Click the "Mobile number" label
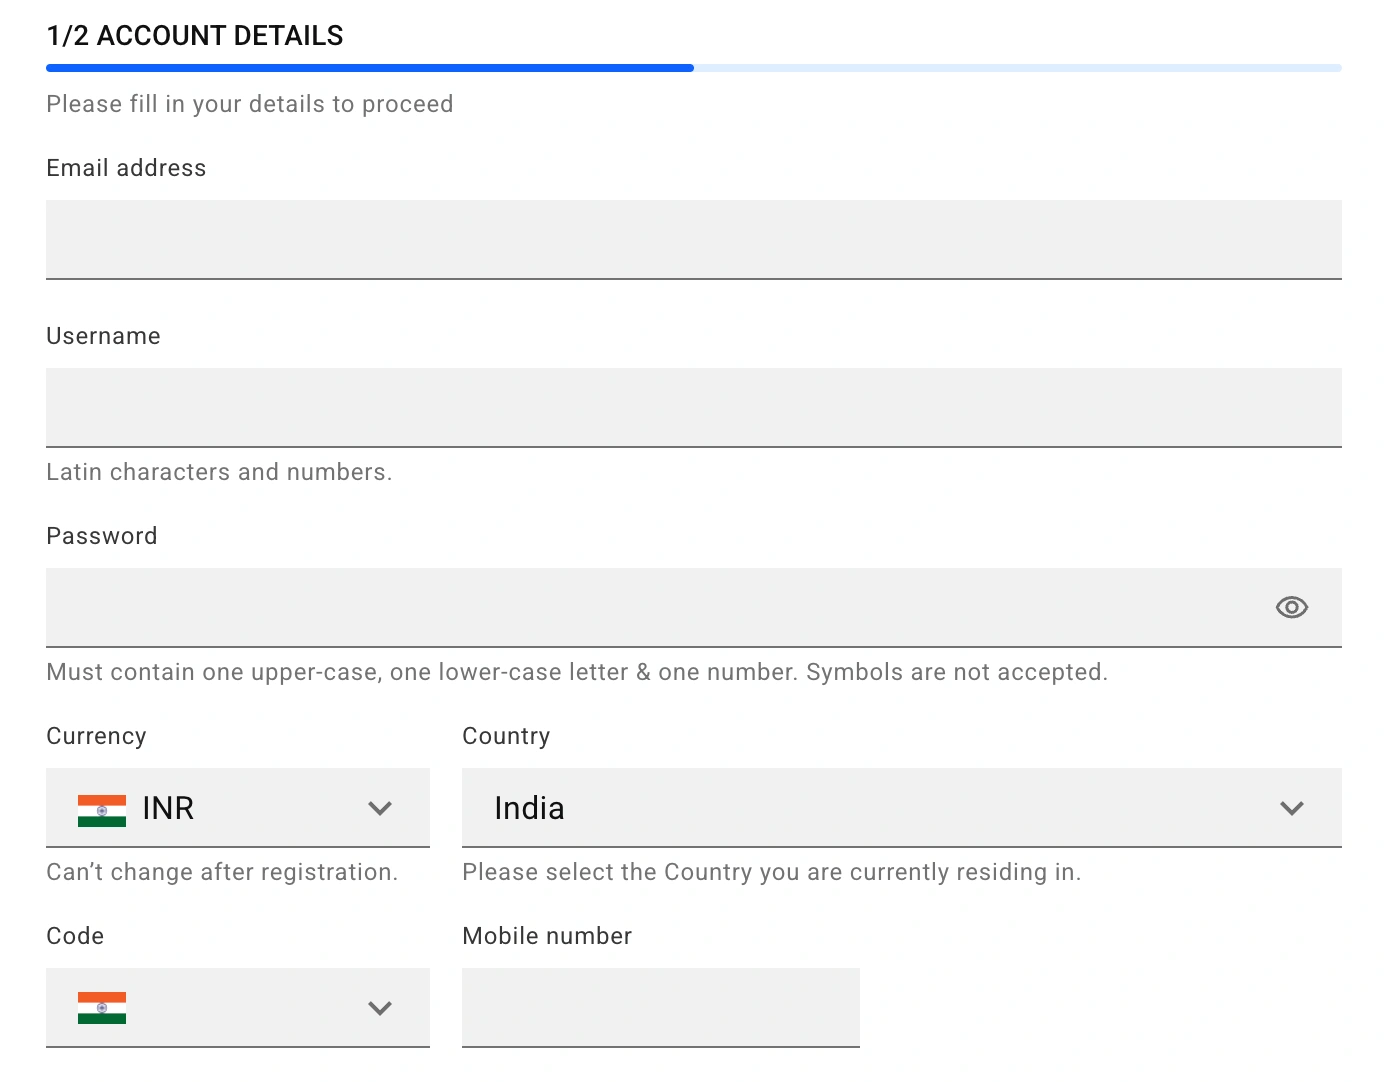This screenshot has width=1386, height=1082. point(547,936)
